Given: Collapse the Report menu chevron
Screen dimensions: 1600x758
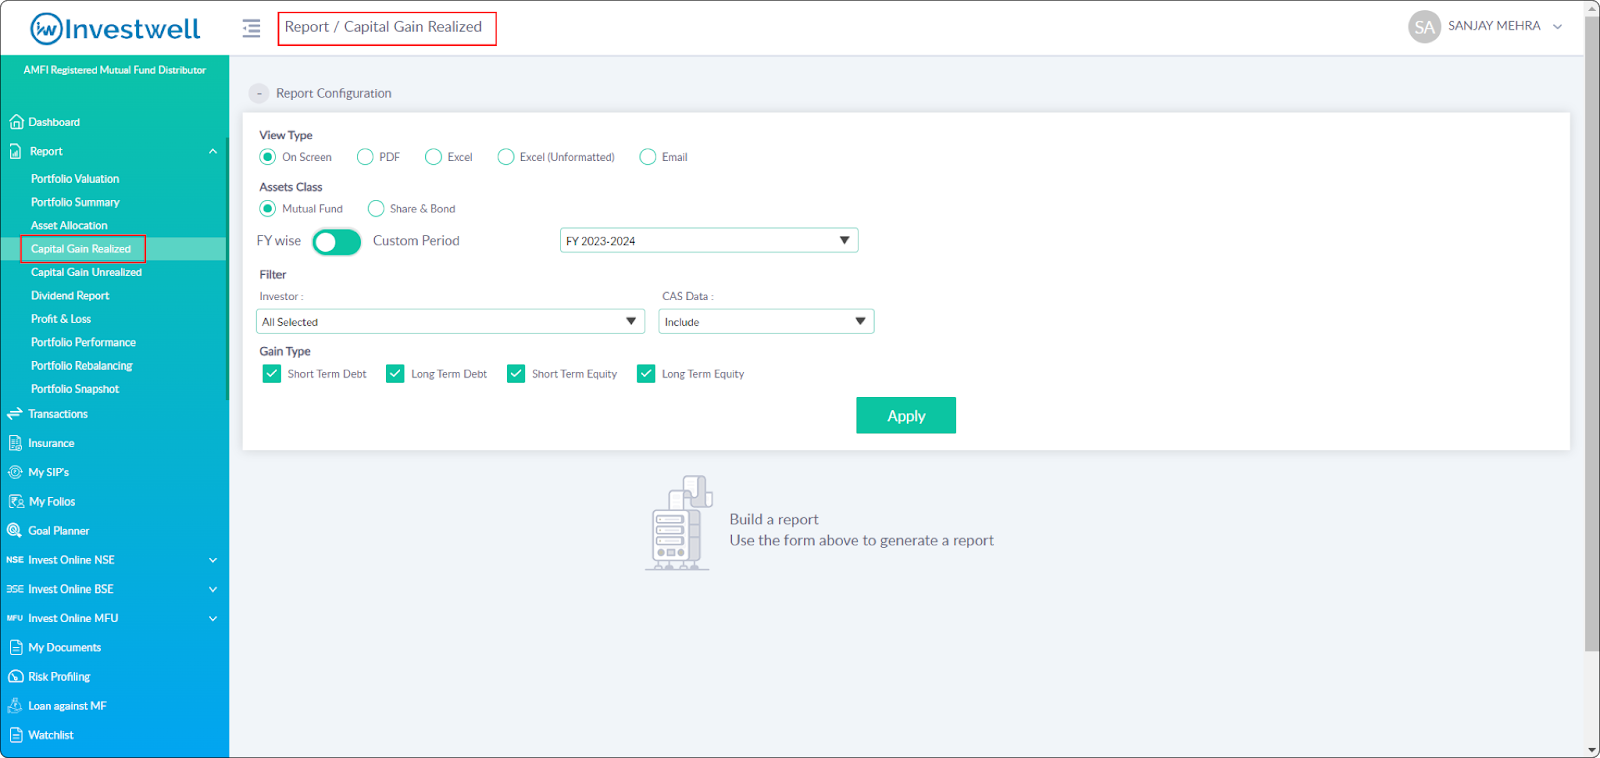Looking at the screenshot, I should (x=213, y=151).
